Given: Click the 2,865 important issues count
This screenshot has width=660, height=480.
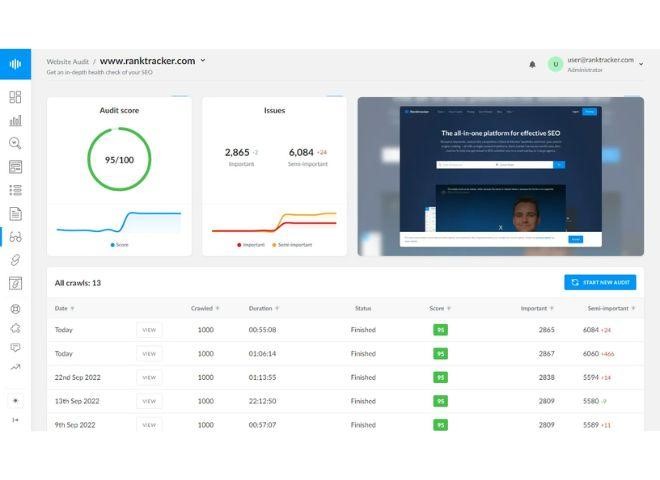Looking at the screenshot, I should (237, 152).
